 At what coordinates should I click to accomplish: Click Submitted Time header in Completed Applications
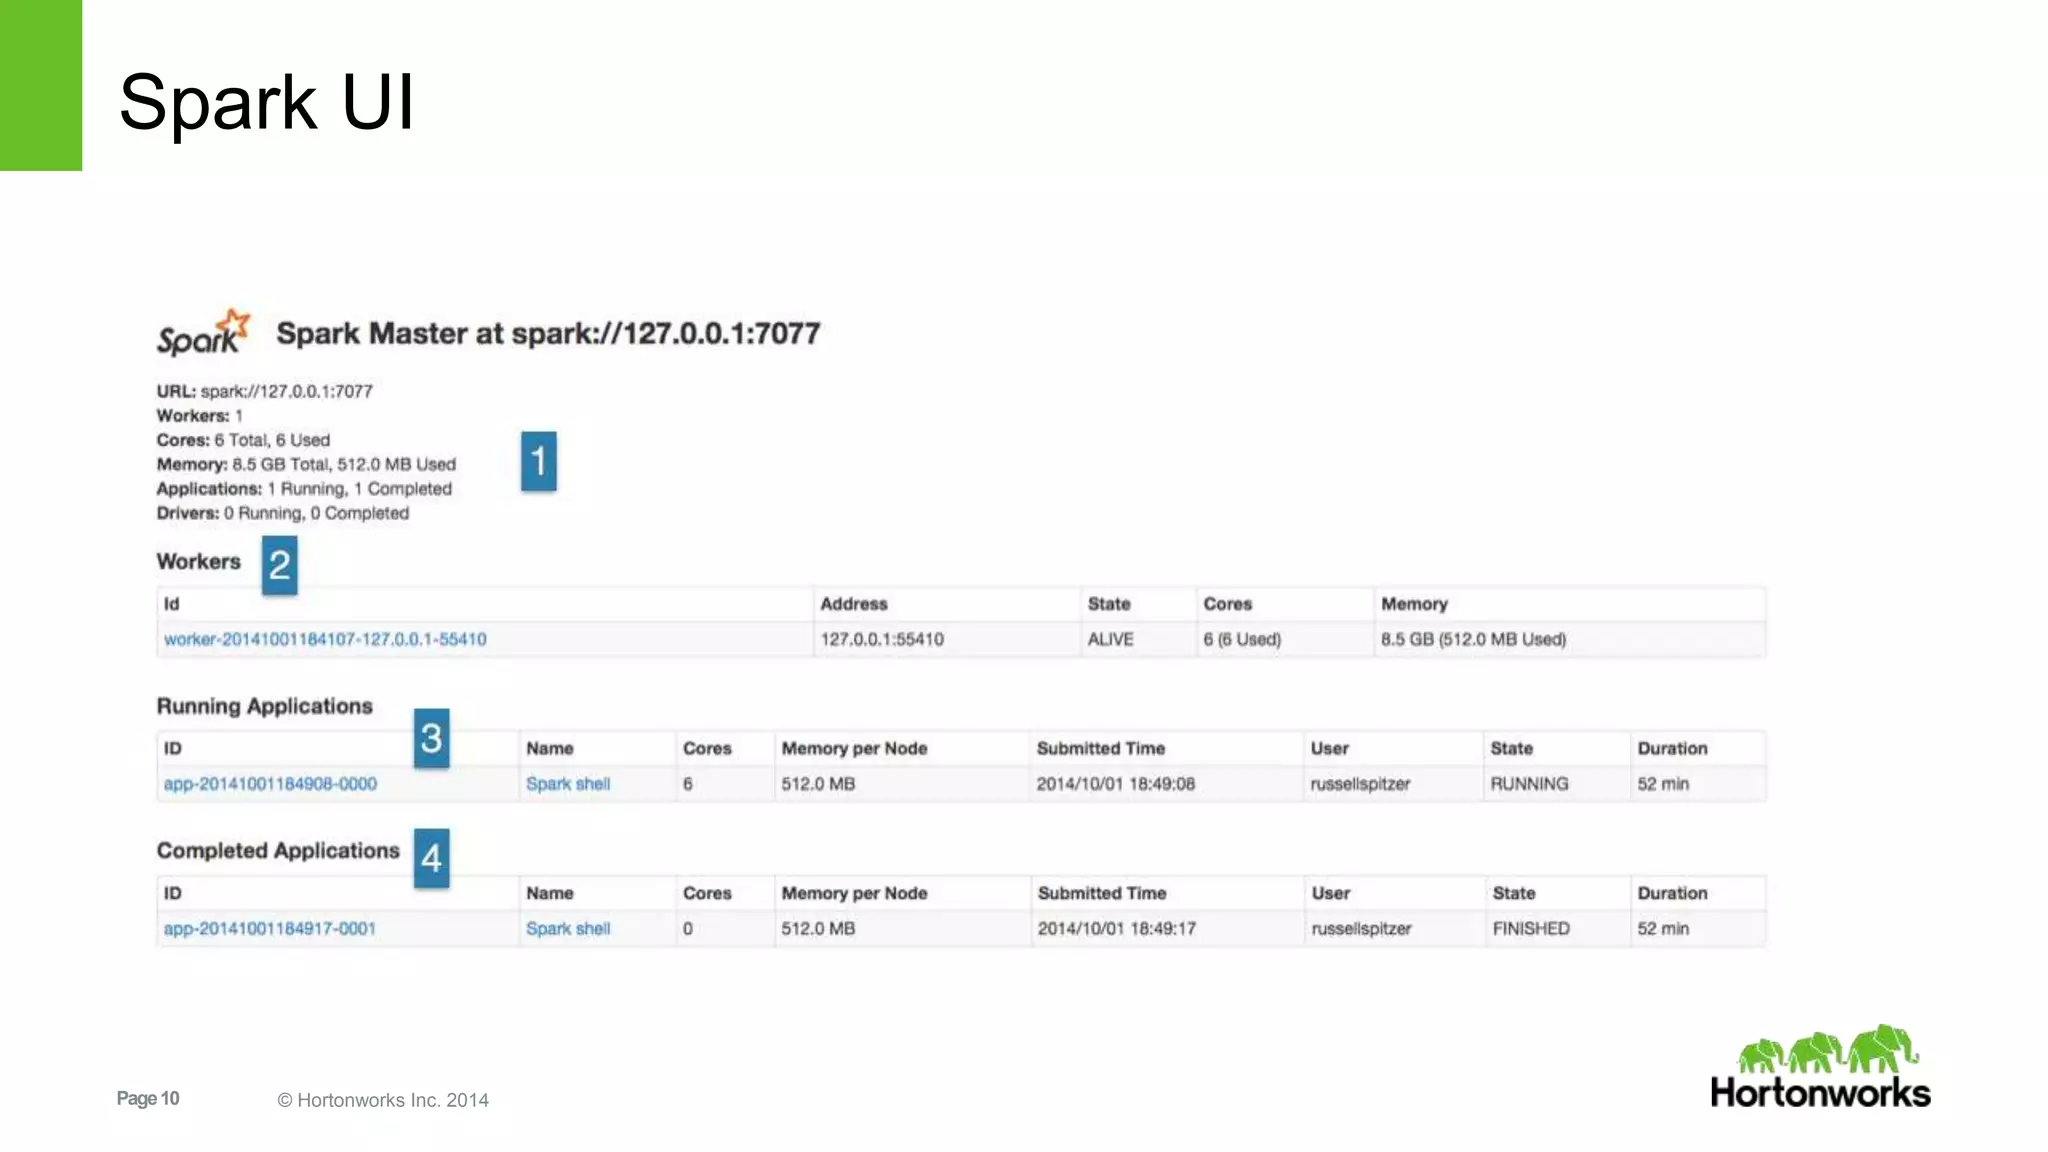[x=1102, y=893]
